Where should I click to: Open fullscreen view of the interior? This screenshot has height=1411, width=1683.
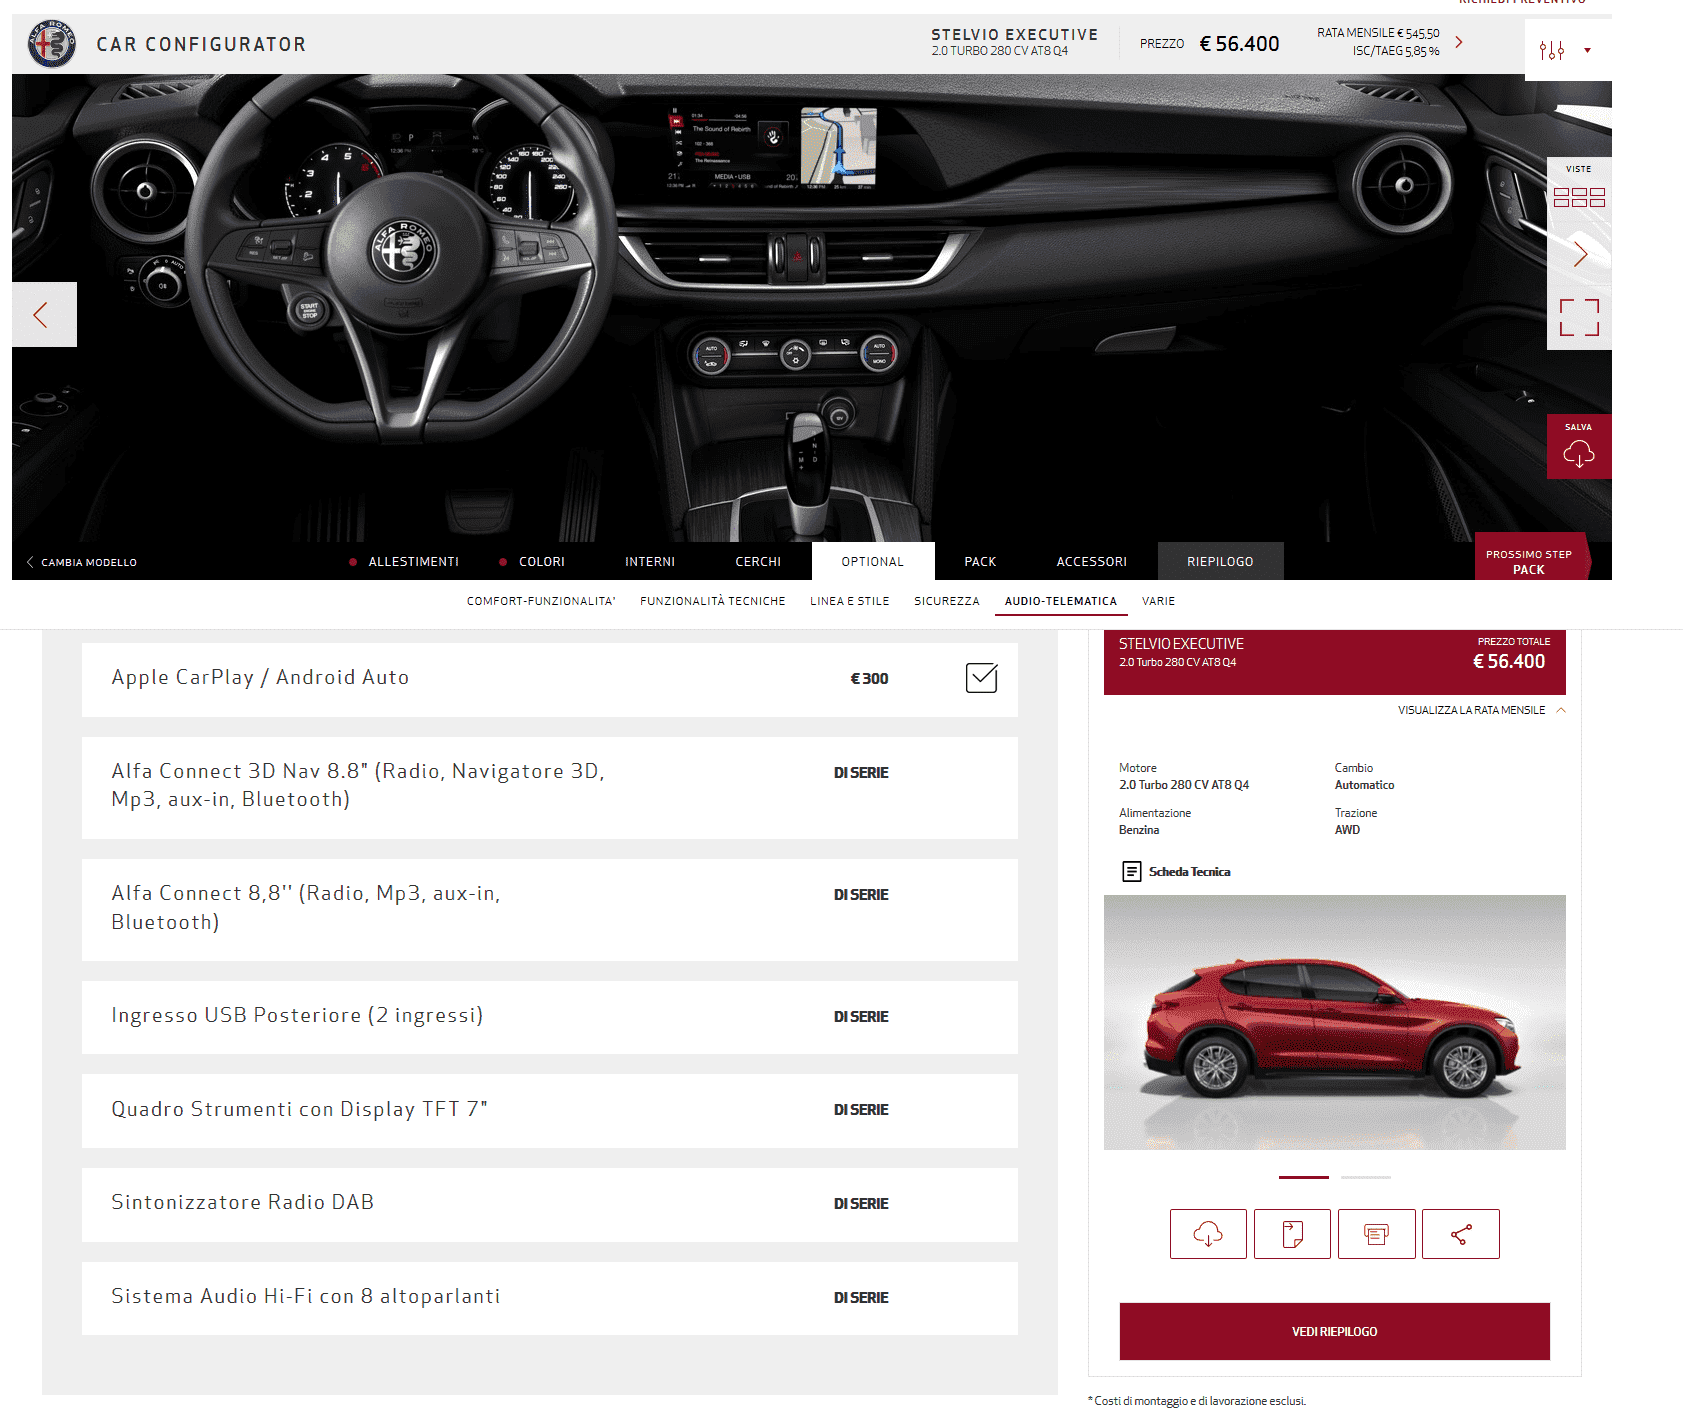coord(1578,317)
